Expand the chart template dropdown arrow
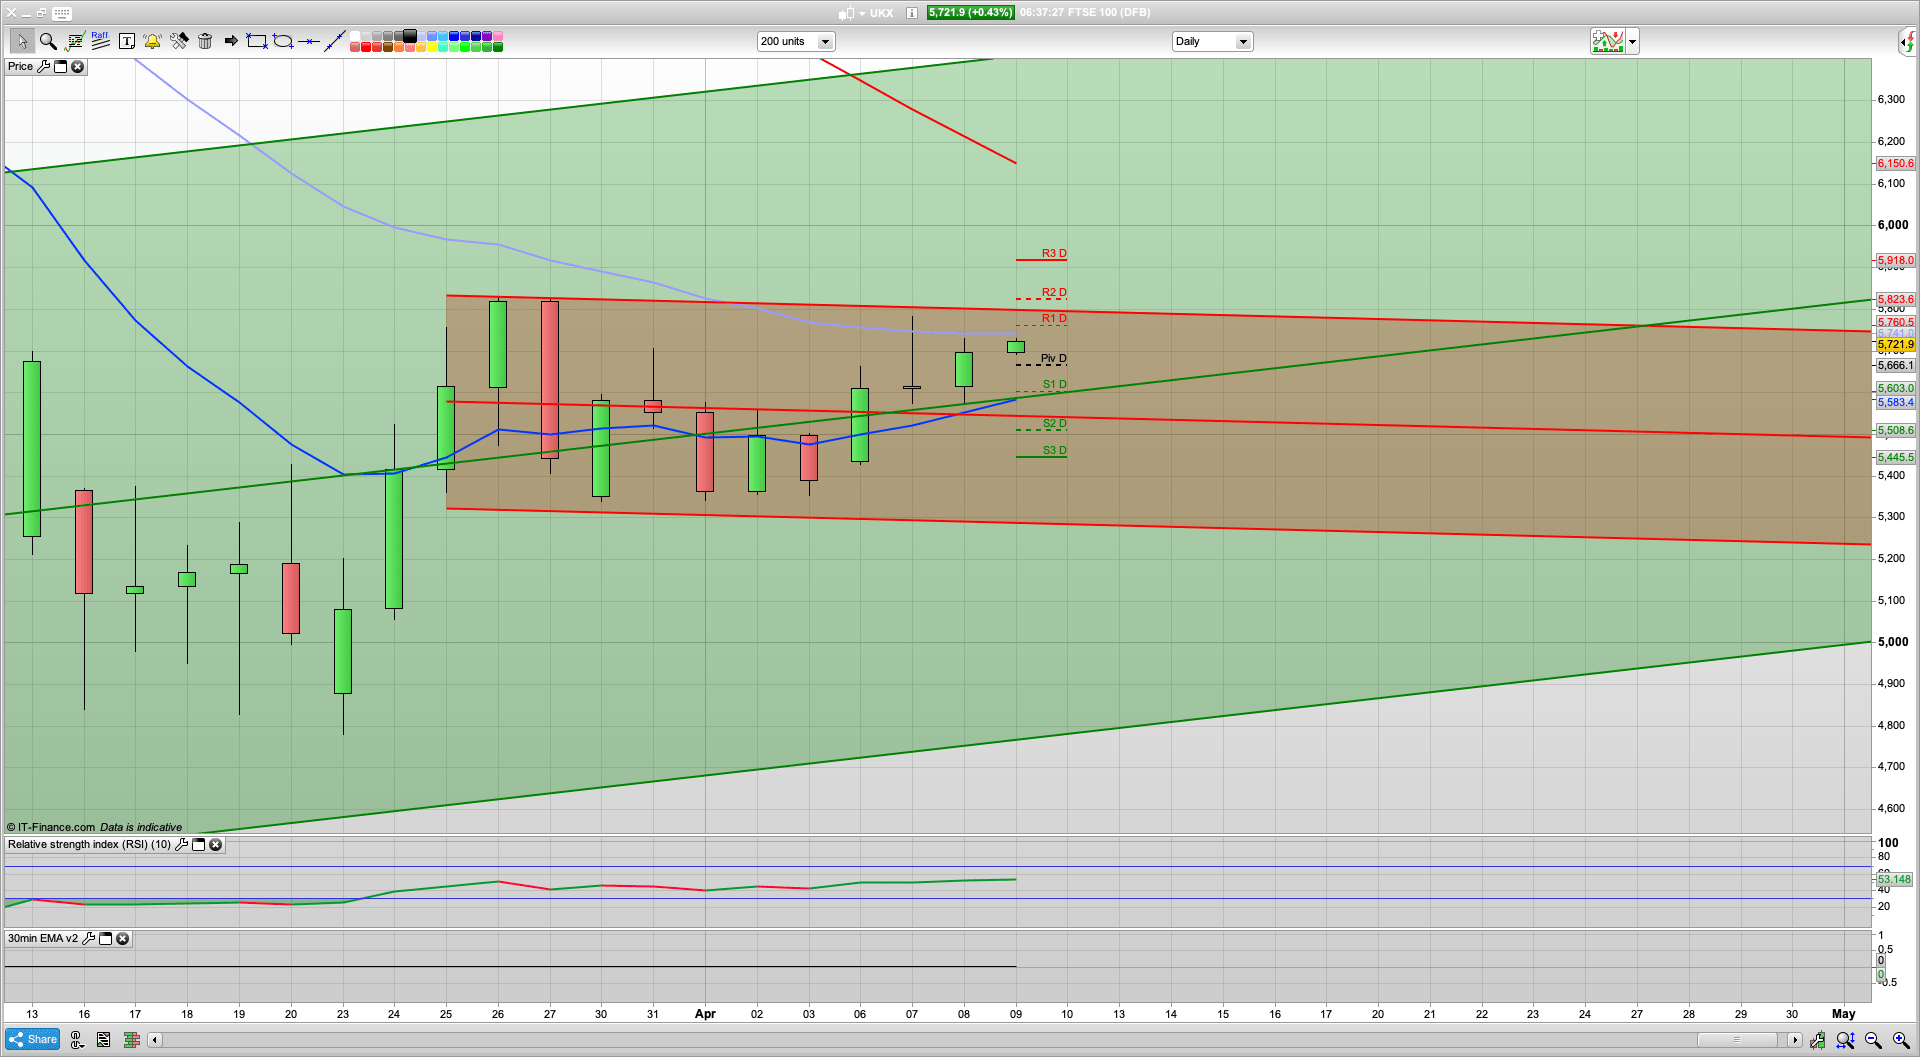Screen dimensions: 1920x1057 1632,42
